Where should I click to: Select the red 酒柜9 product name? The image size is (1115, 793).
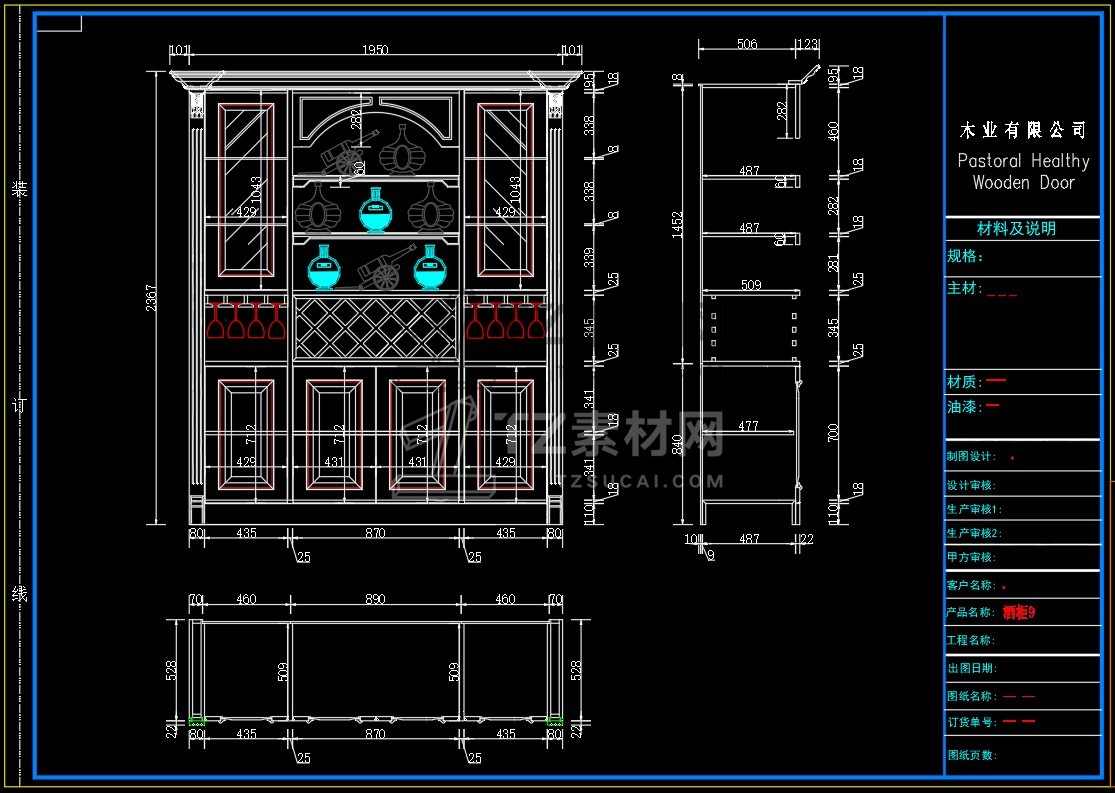pos(1019,612)
